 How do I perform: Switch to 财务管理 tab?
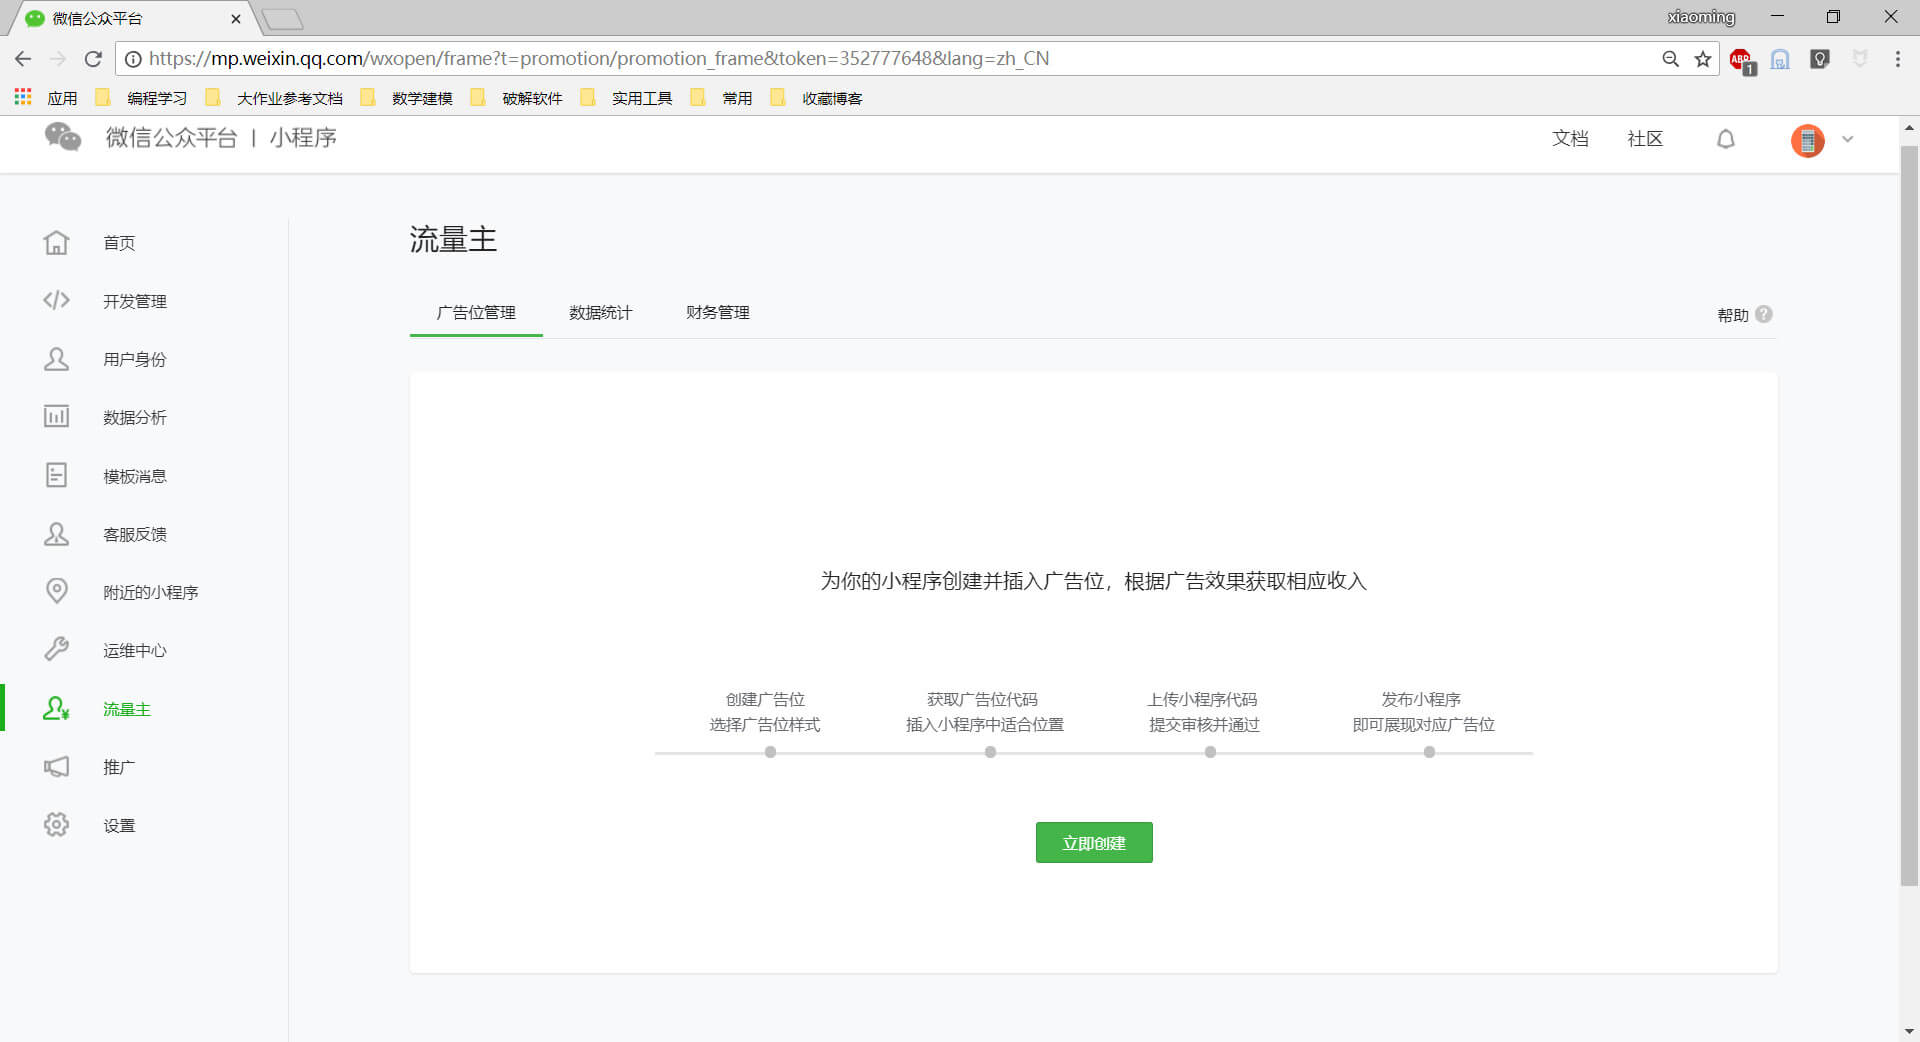(717, 313)
